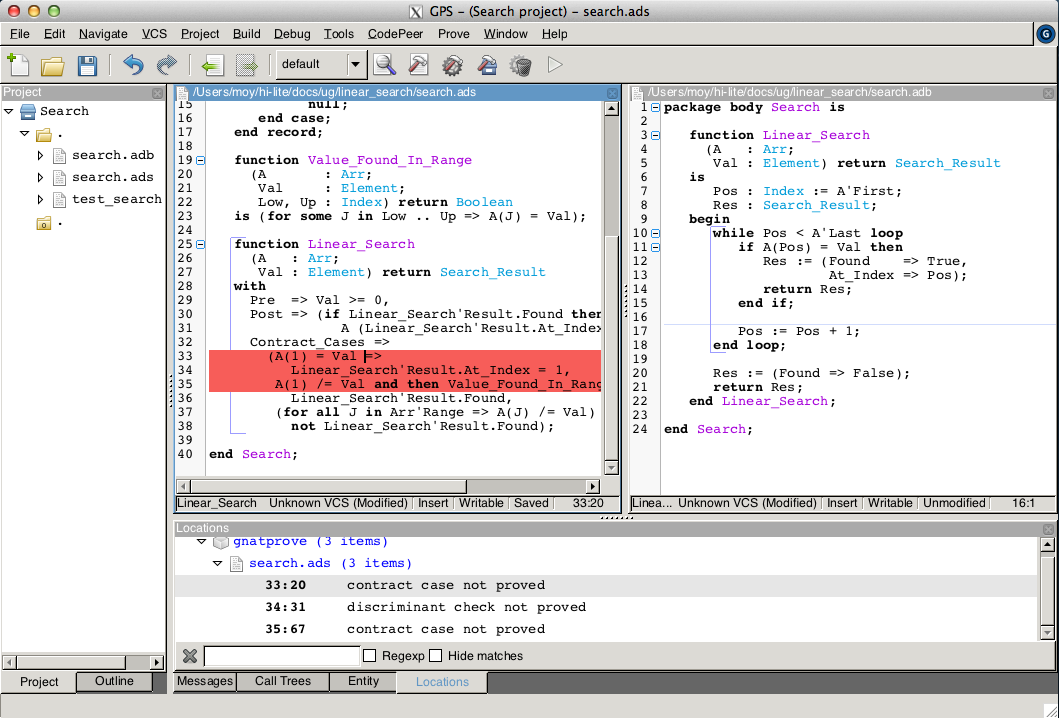The height and width of the screenshot is (718, 1059).
Task: Fold while loop at line 10 in search.adb
Action: click(x=656, y=233)
